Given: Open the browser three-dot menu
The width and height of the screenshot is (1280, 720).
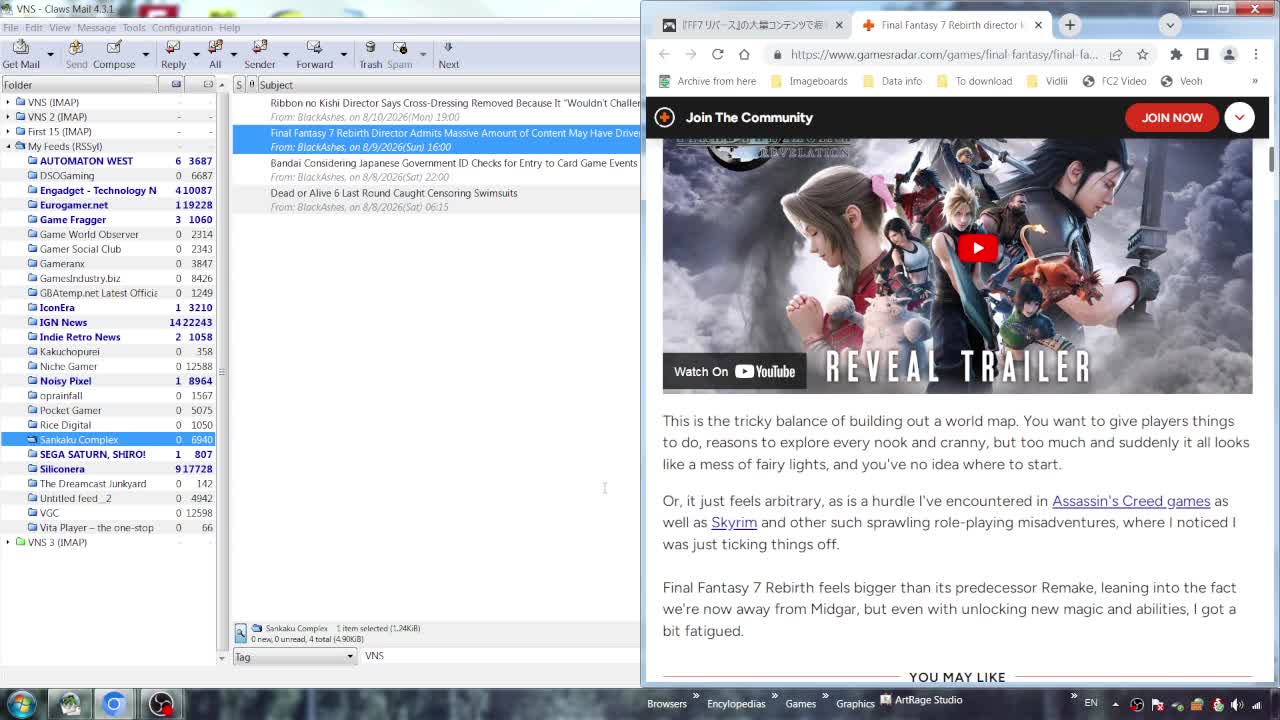Looking at the screenshot, I should click(1256, 54).
